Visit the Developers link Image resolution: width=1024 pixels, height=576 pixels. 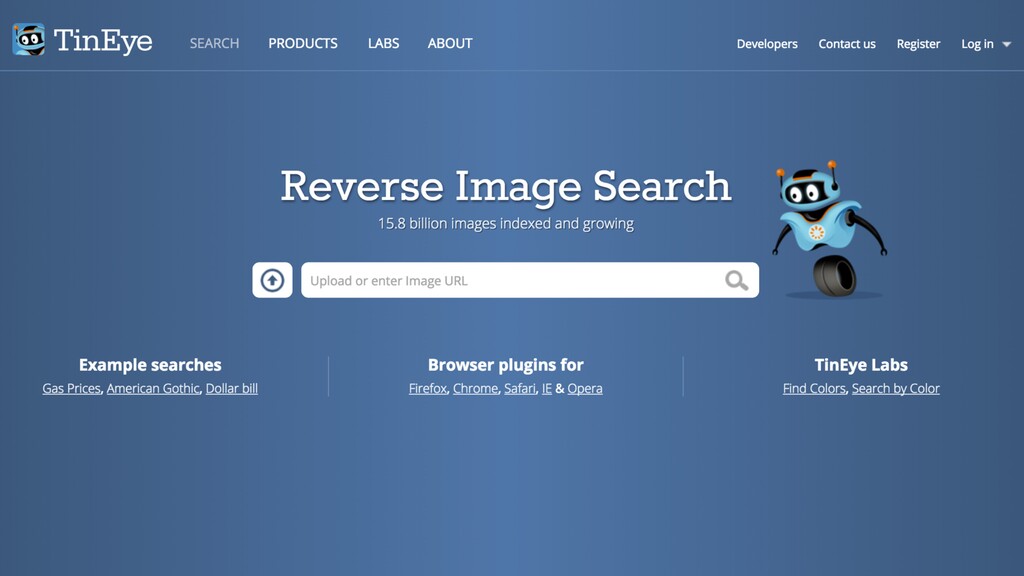[767, 44]
